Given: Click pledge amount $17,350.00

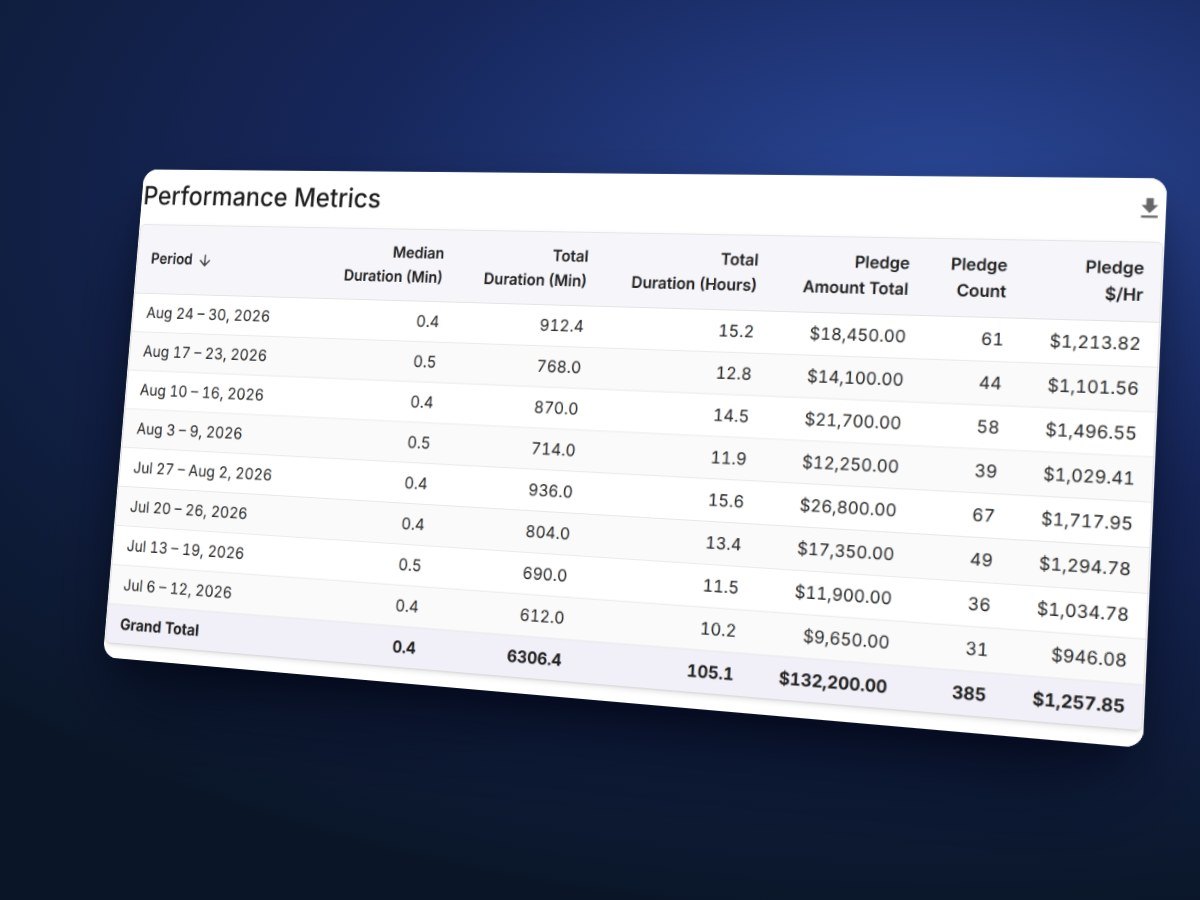Looking at the screenshot, I should 845,550.
